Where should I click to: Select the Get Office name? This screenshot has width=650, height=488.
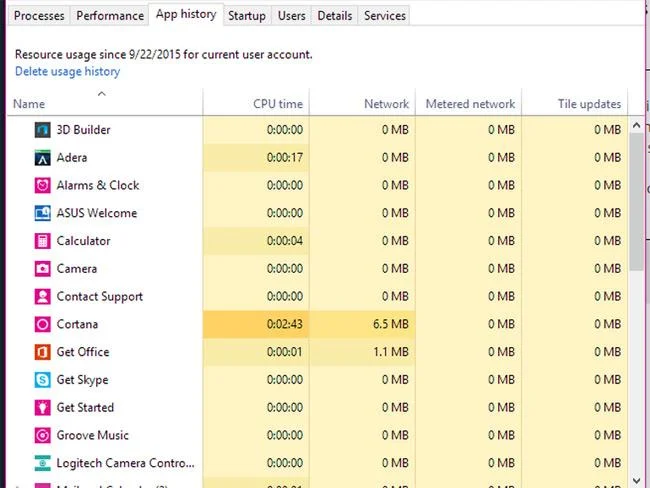tap(83, 352)
